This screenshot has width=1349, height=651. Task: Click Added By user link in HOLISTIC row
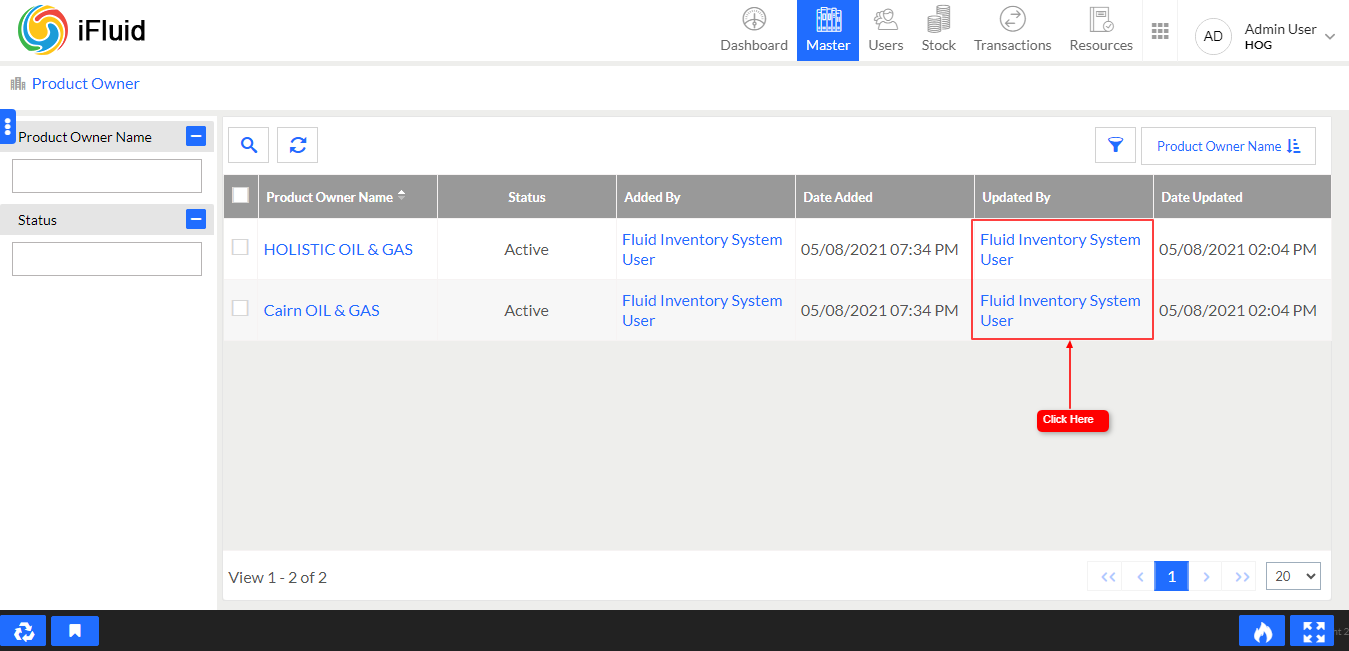[702, 250]
